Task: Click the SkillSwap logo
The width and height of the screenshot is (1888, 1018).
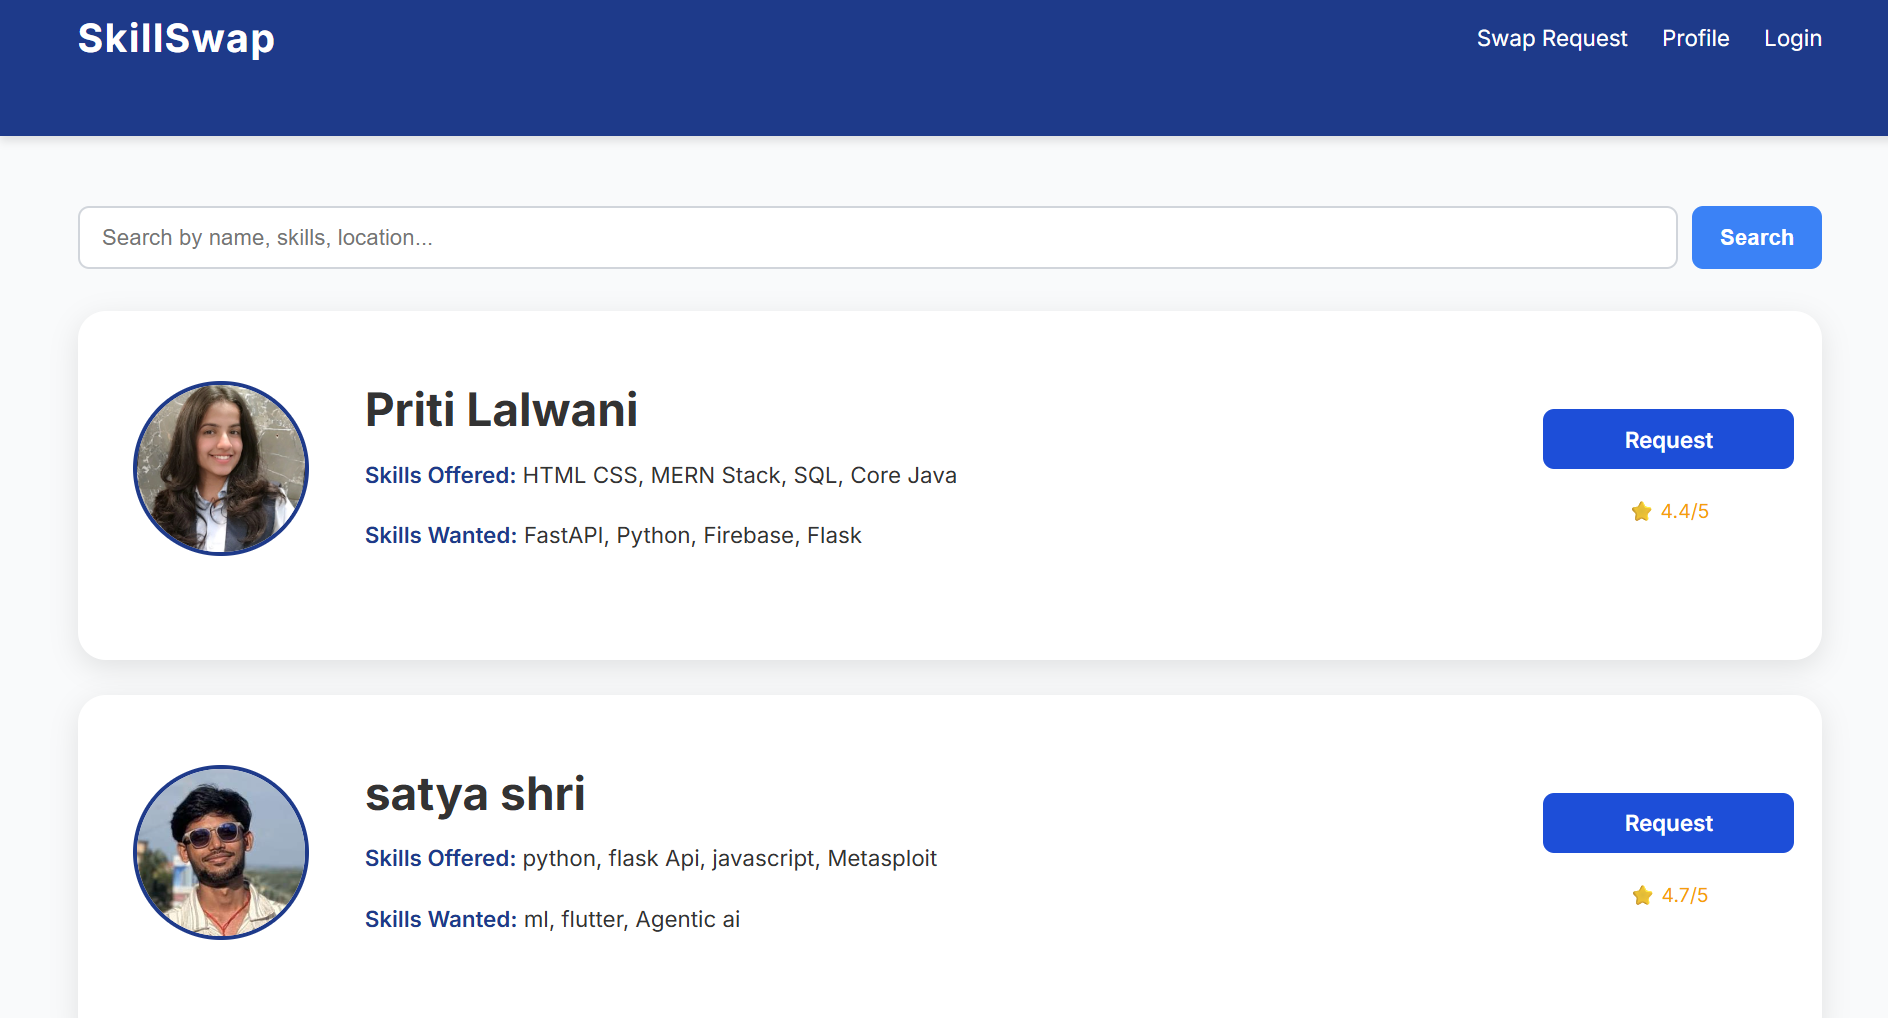Action: coord(176,39)
